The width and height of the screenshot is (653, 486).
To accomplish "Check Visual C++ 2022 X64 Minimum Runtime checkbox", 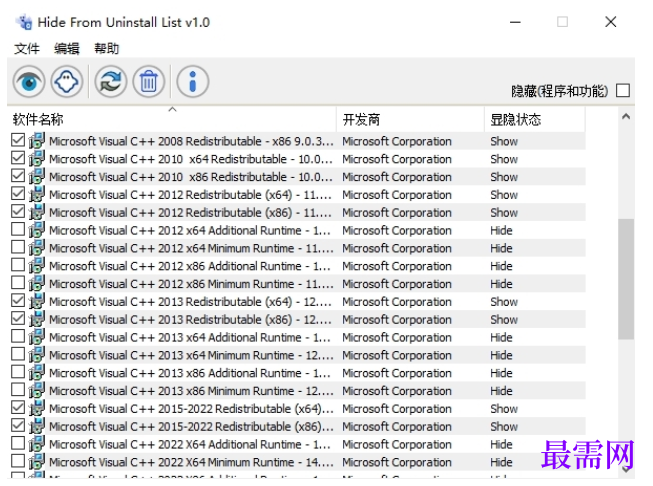I will click(18, 461).
